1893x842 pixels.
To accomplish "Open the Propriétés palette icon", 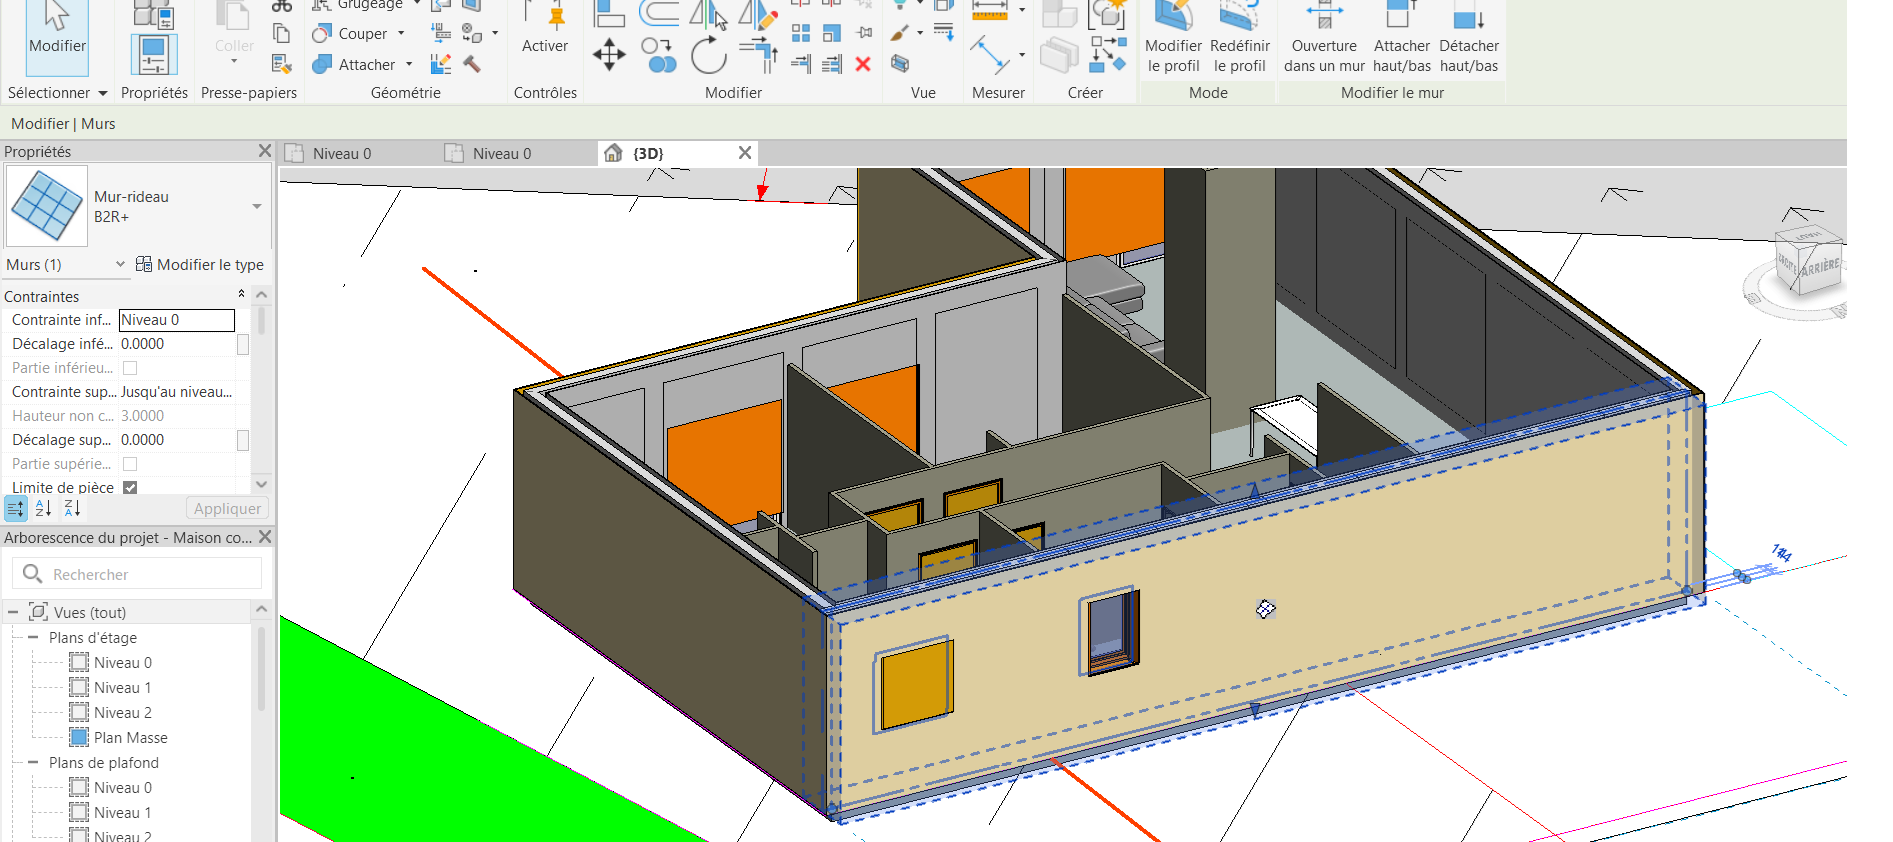I will coord(154,55).
